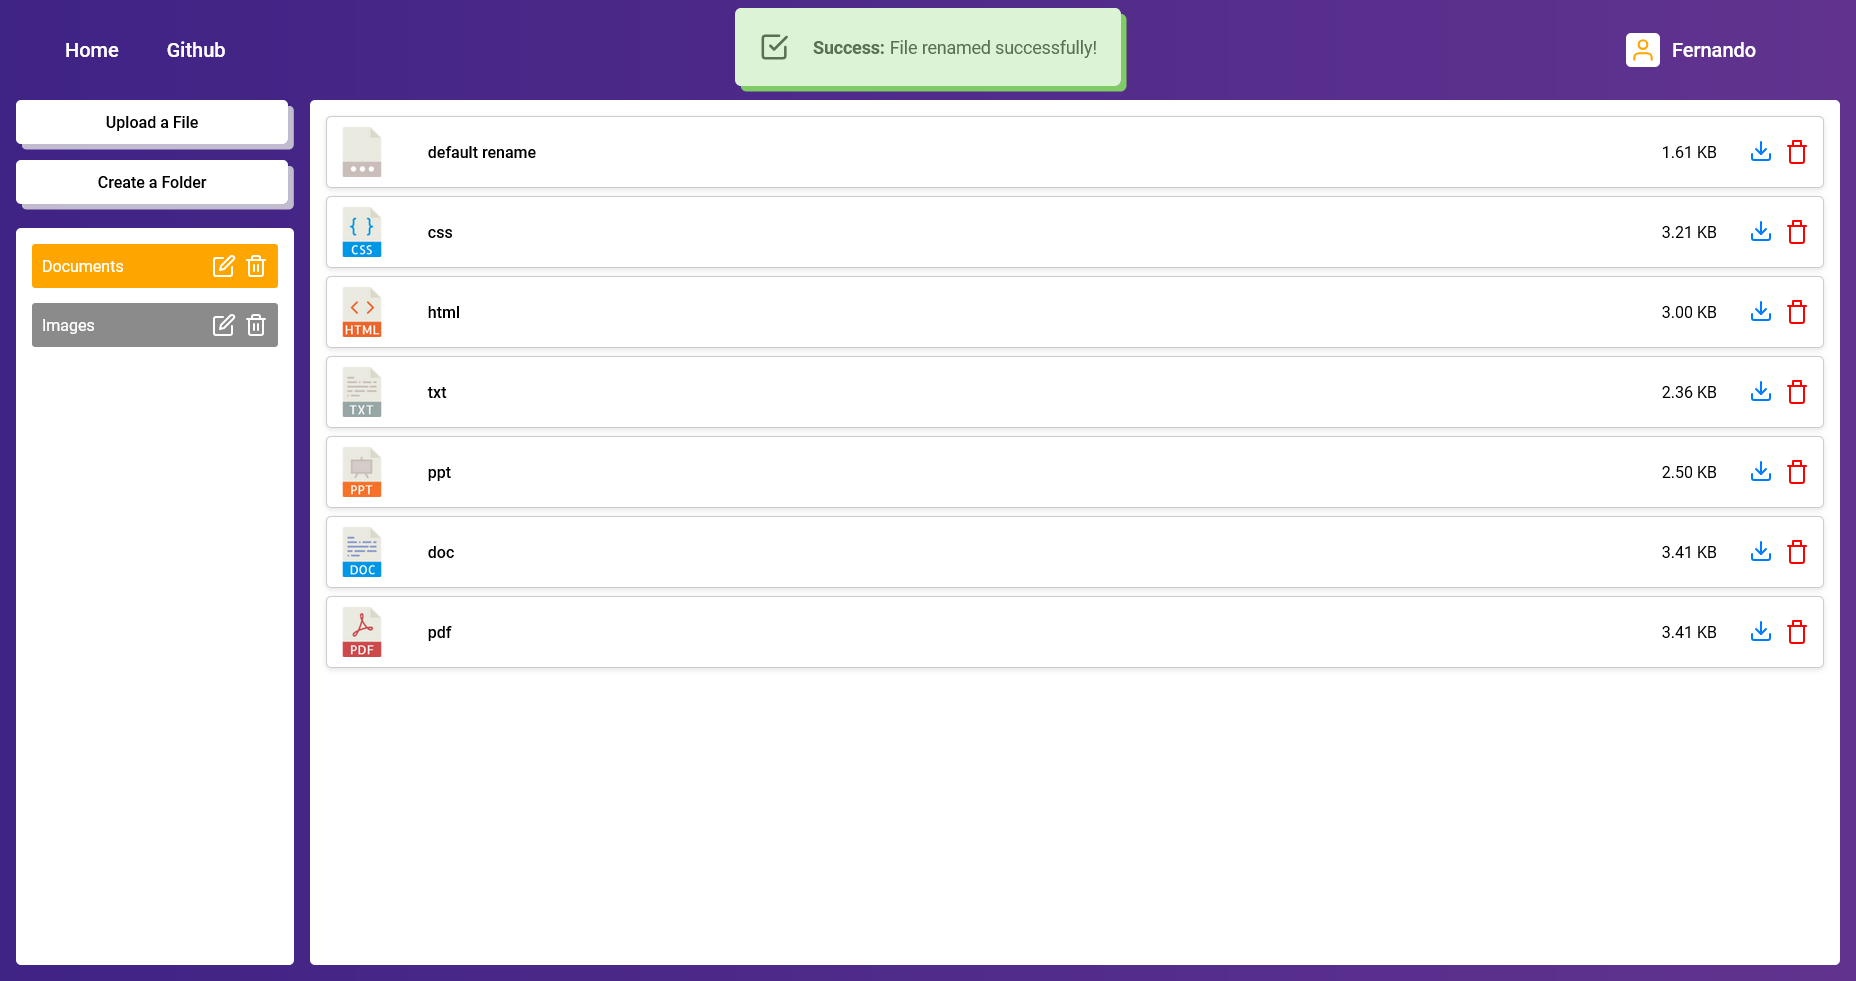Dismiss the success notification banner
The width and height of the screenshot is (1856, 981).
(928, 48)
